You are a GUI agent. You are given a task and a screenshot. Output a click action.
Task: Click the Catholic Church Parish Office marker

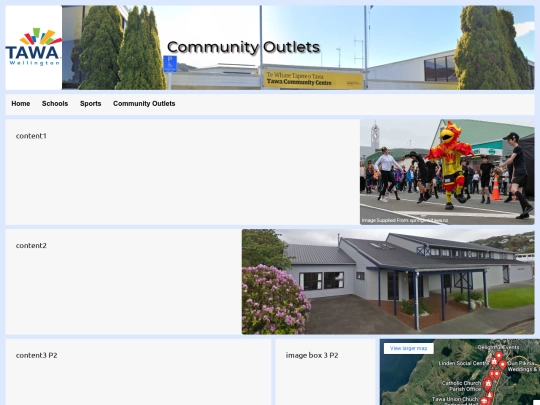tap(487, 383)
